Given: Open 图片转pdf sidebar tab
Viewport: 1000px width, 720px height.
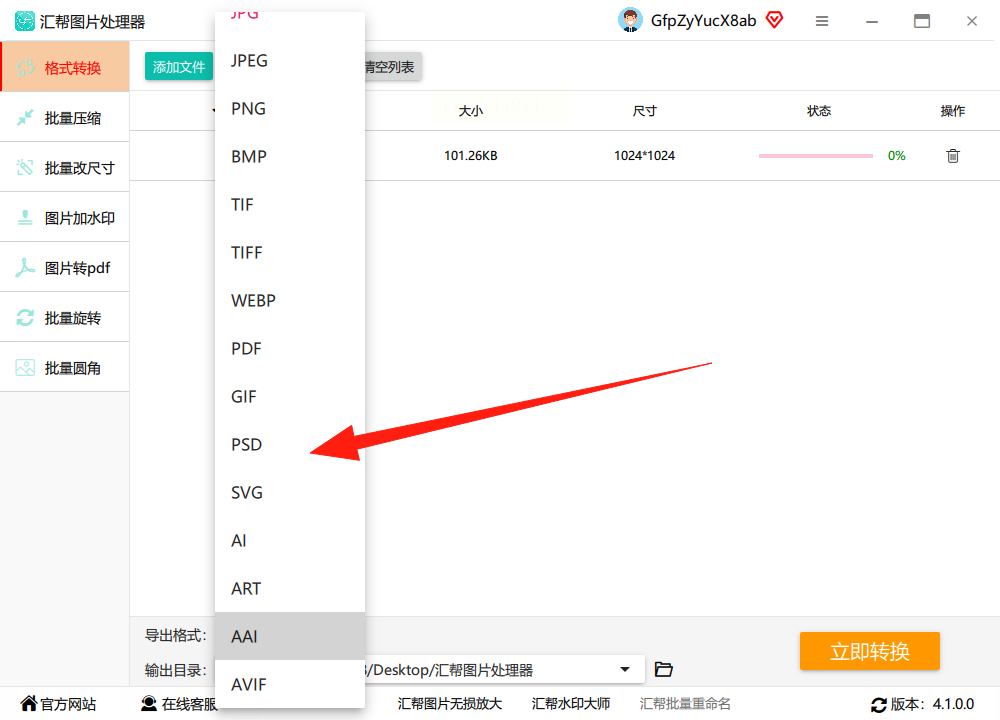Looking at the screenshot, I should click(65, 268).
